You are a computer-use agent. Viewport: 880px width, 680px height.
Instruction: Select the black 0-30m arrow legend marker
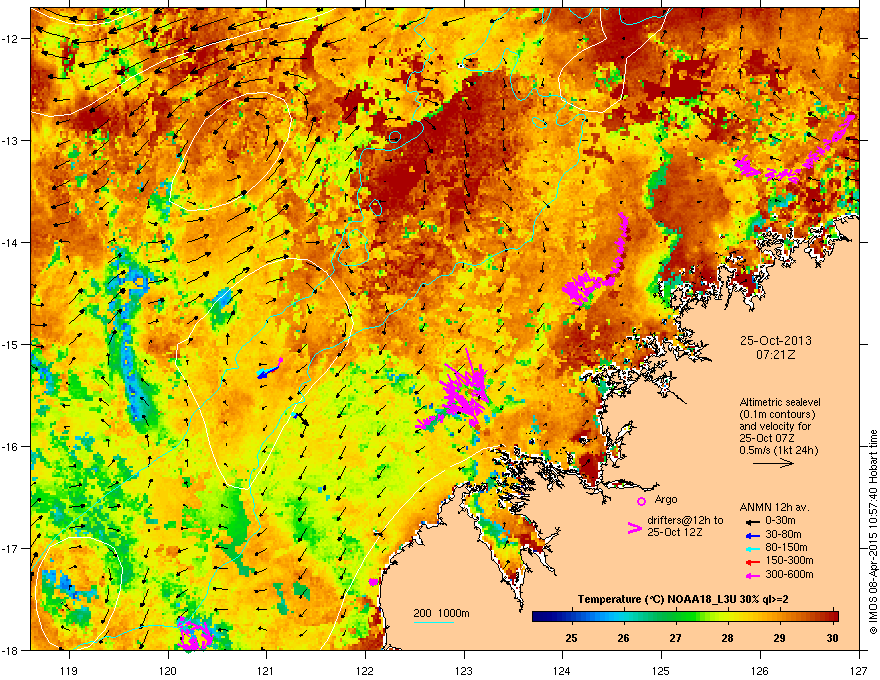[753, 521]
